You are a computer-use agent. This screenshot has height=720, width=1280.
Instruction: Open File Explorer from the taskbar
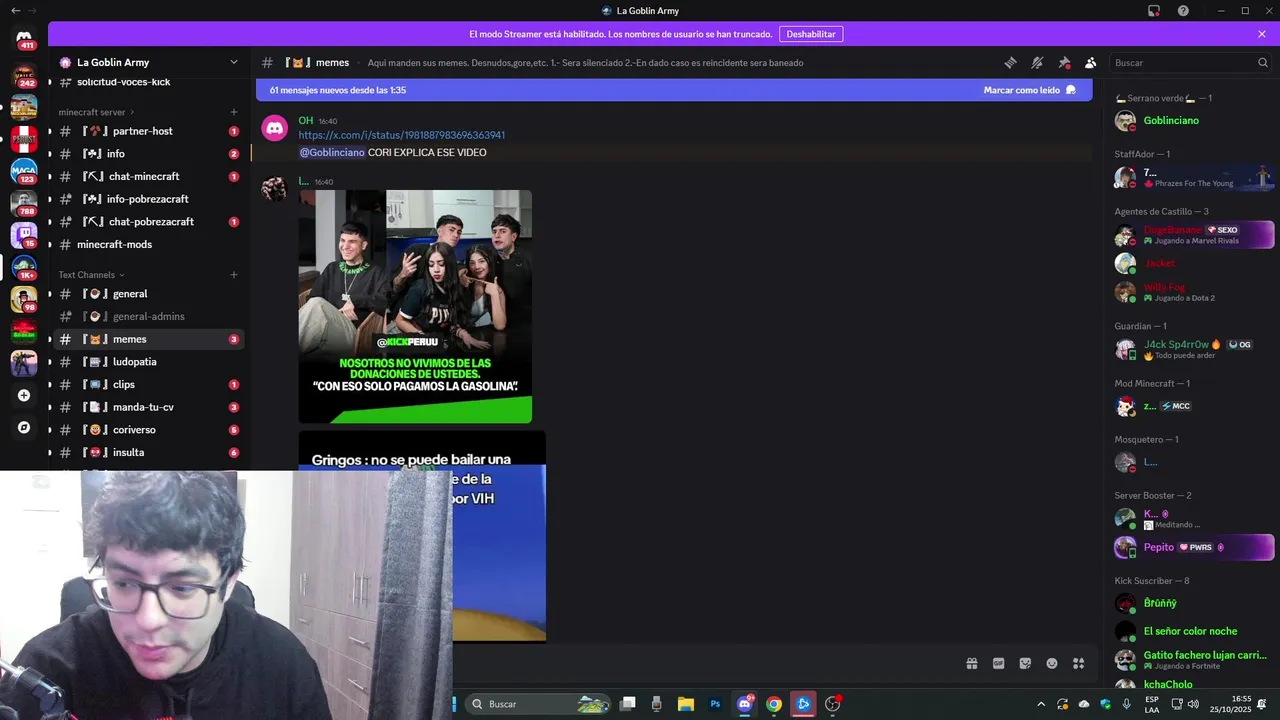(x=686, y=704)
